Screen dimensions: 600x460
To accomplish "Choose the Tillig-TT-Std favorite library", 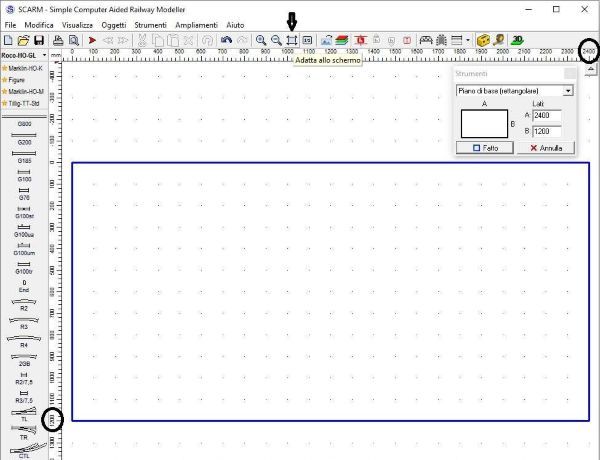I will (x=24, y=103).
